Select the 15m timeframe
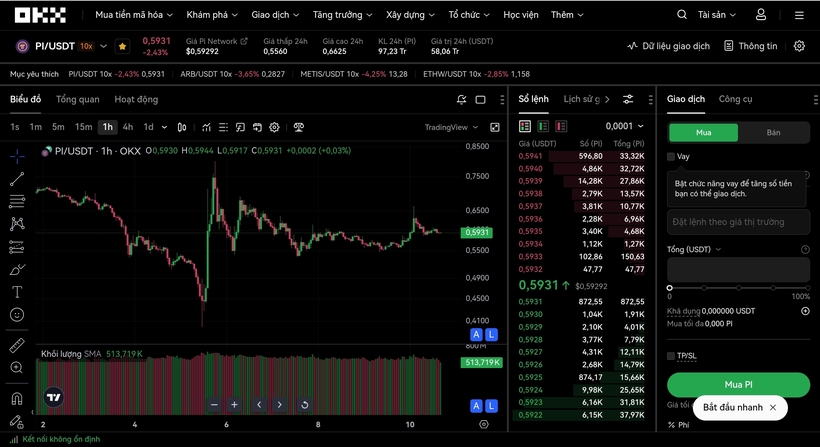The width and height of the screenshot is (820, 447). pyautogui.click(x=83, y=127)
